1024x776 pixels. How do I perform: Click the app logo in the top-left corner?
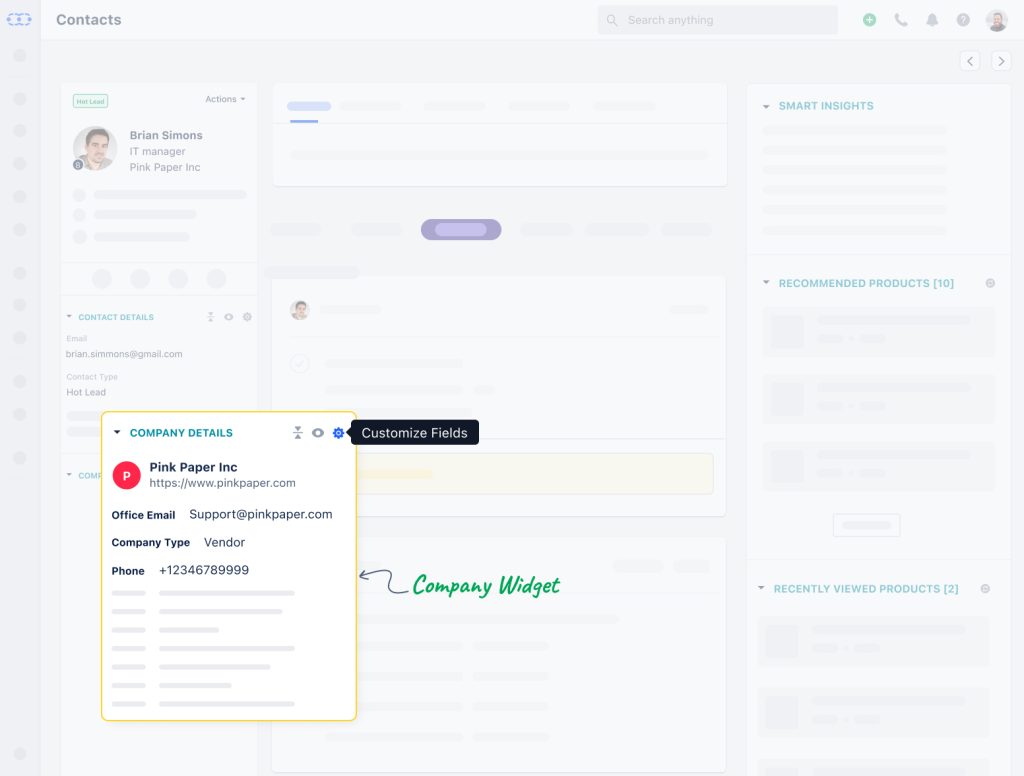click(x=19, y=19)
